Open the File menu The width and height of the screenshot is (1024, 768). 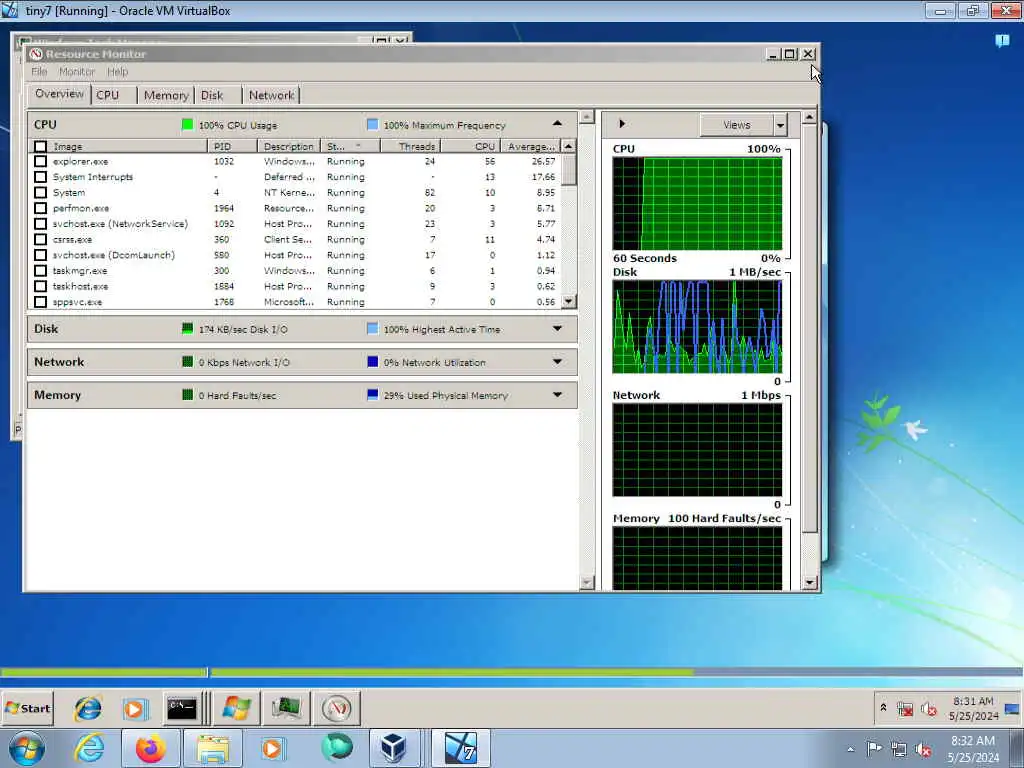click(x=39, y=71)
